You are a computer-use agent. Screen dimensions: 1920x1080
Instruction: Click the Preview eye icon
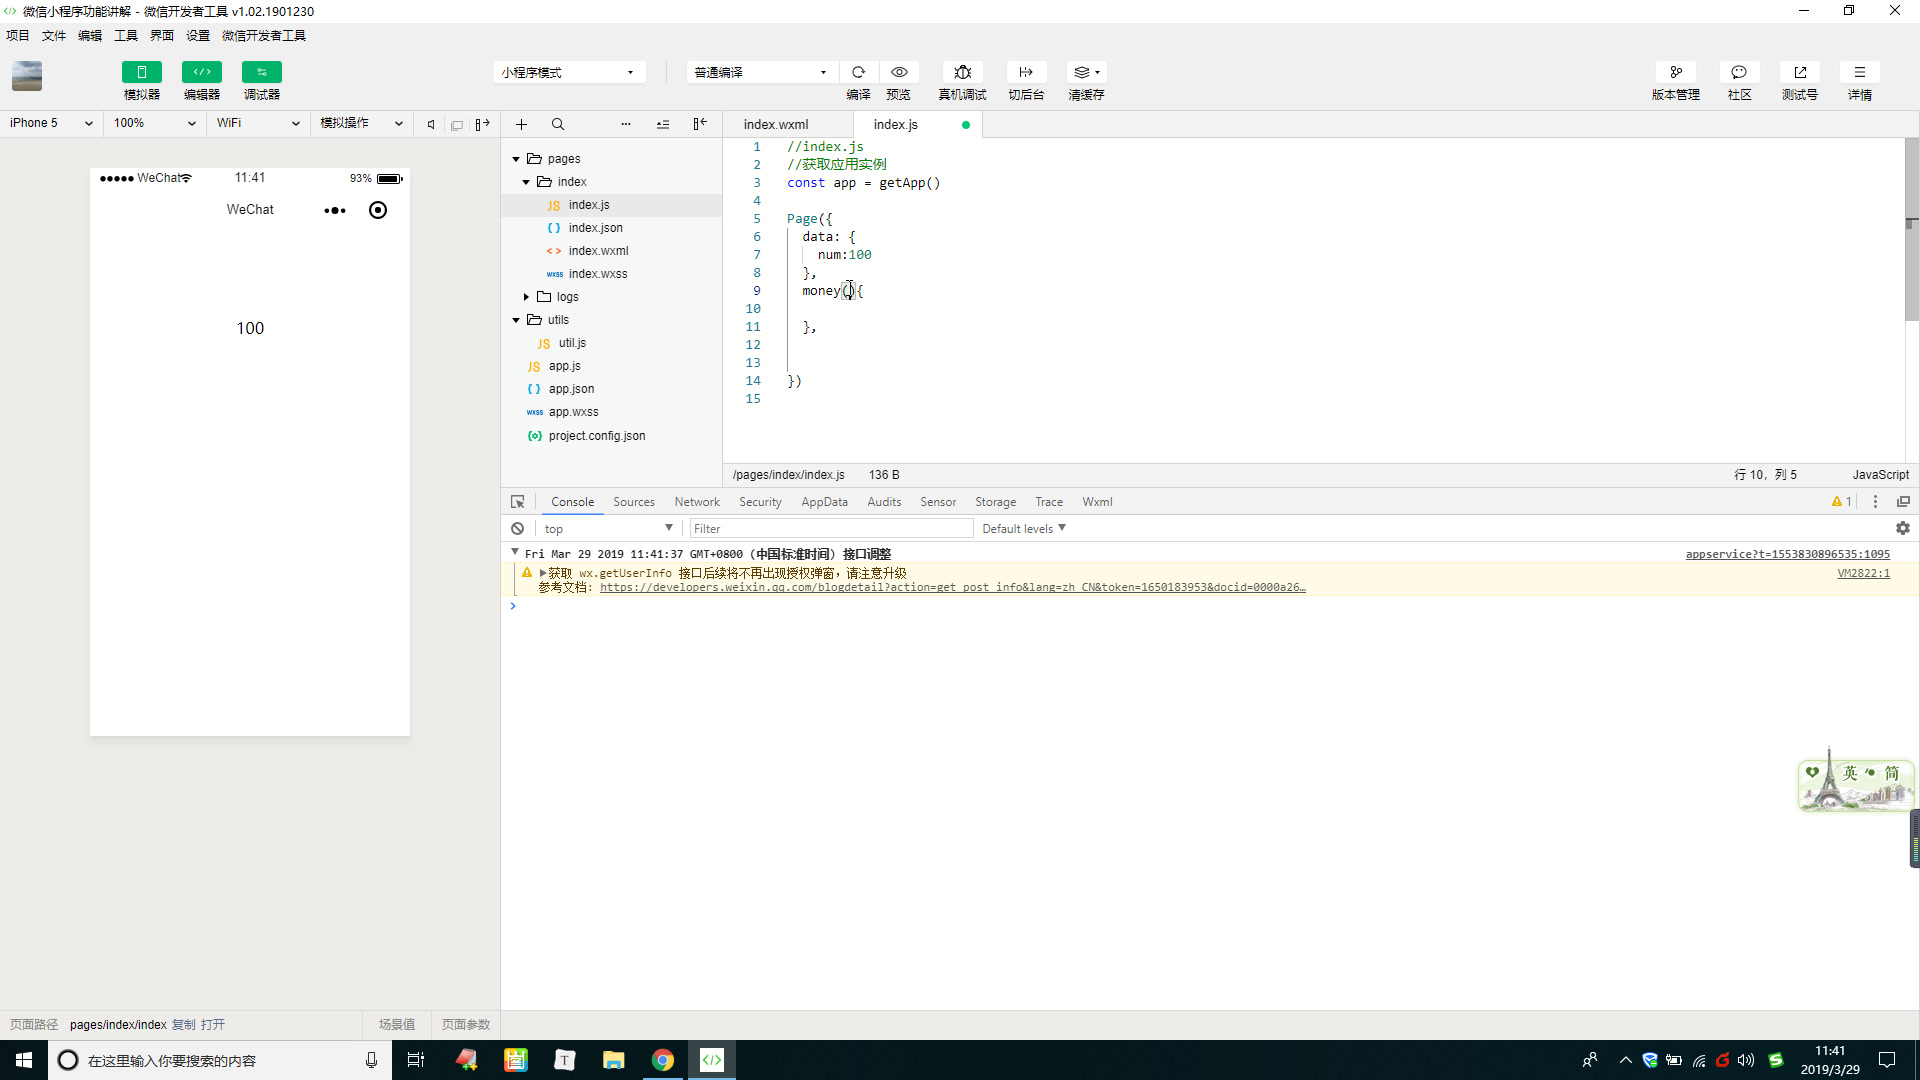tap(899, 72)
